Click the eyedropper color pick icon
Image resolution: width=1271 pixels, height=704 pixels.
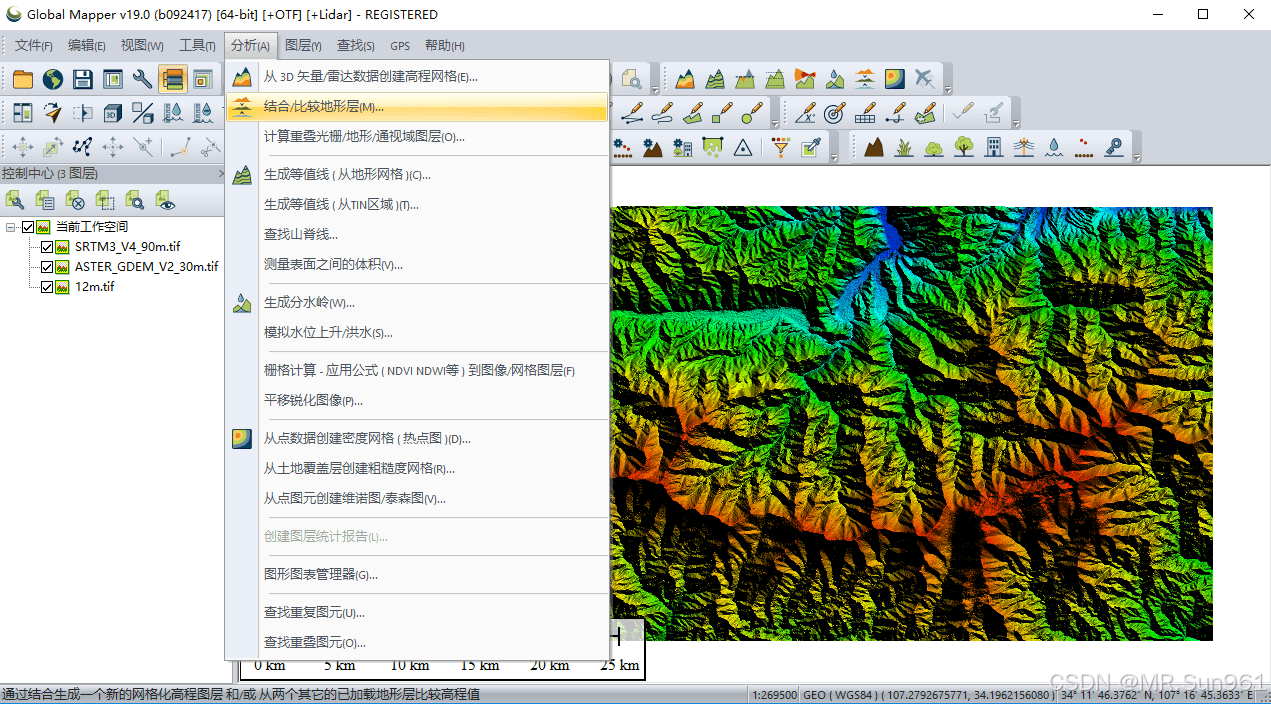click(x=811, y=147)
